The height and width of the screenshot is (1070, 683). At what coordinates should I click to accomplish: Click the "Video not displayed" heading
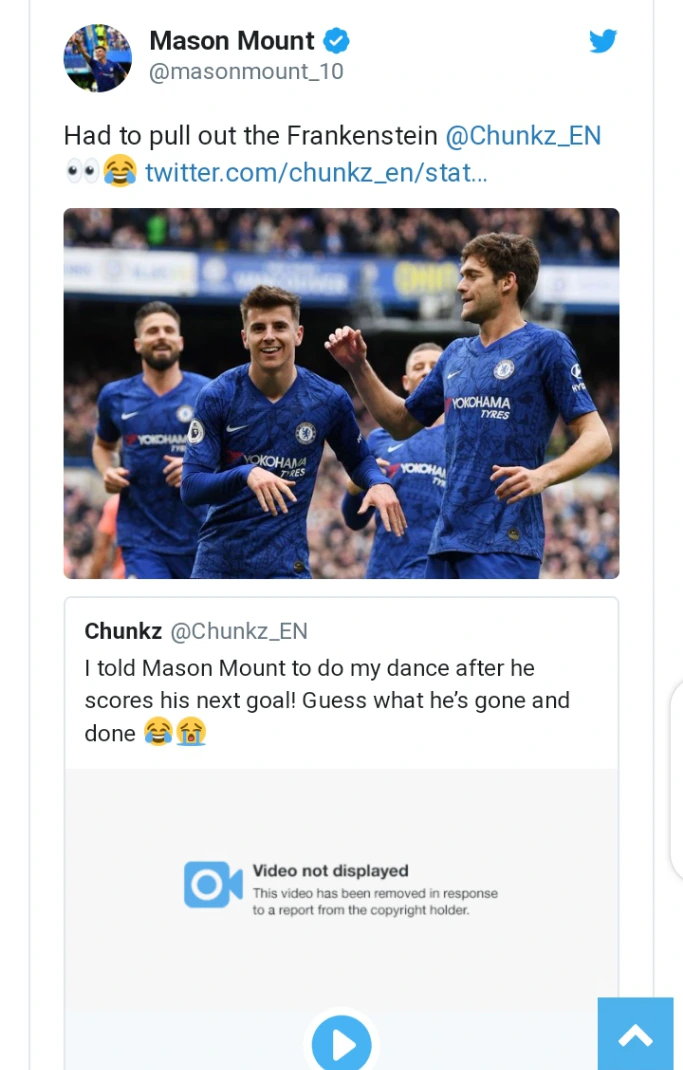point(330,871)
